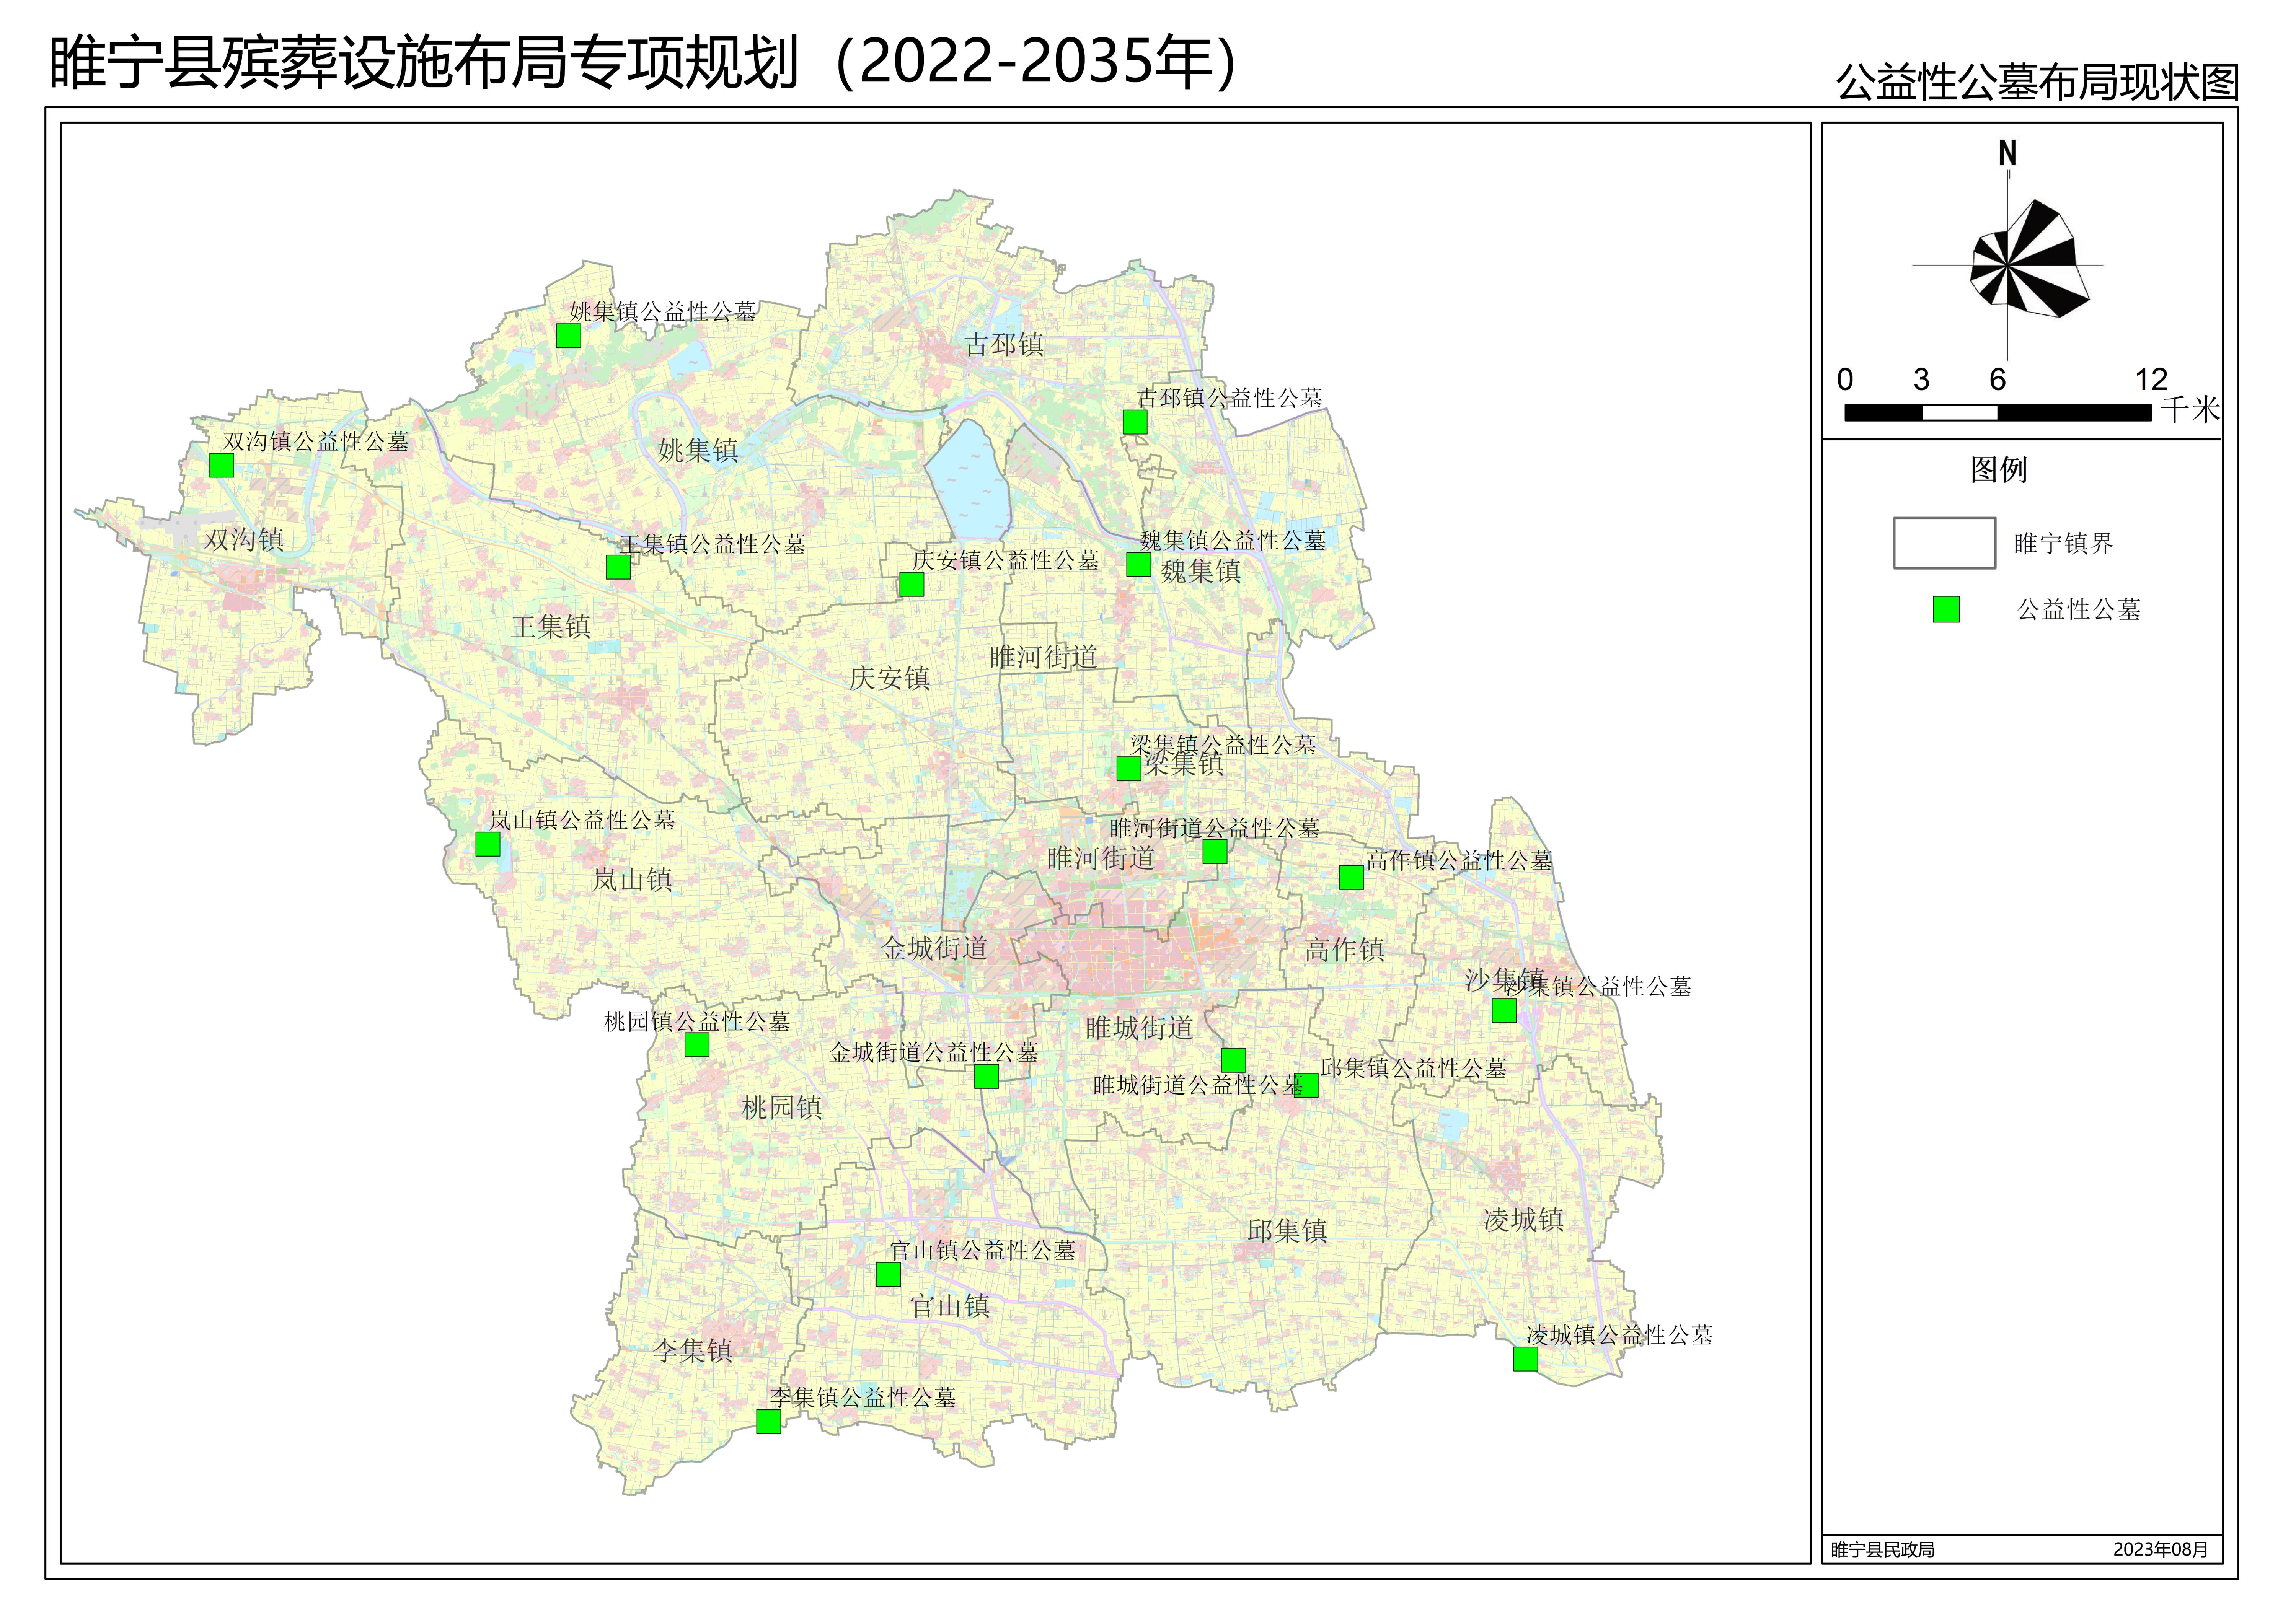The width and height of the screenshot is (2296, 1624).
Task: Click the 岚山镇公益性公墓 text label
Action: [x=582, y=820]
